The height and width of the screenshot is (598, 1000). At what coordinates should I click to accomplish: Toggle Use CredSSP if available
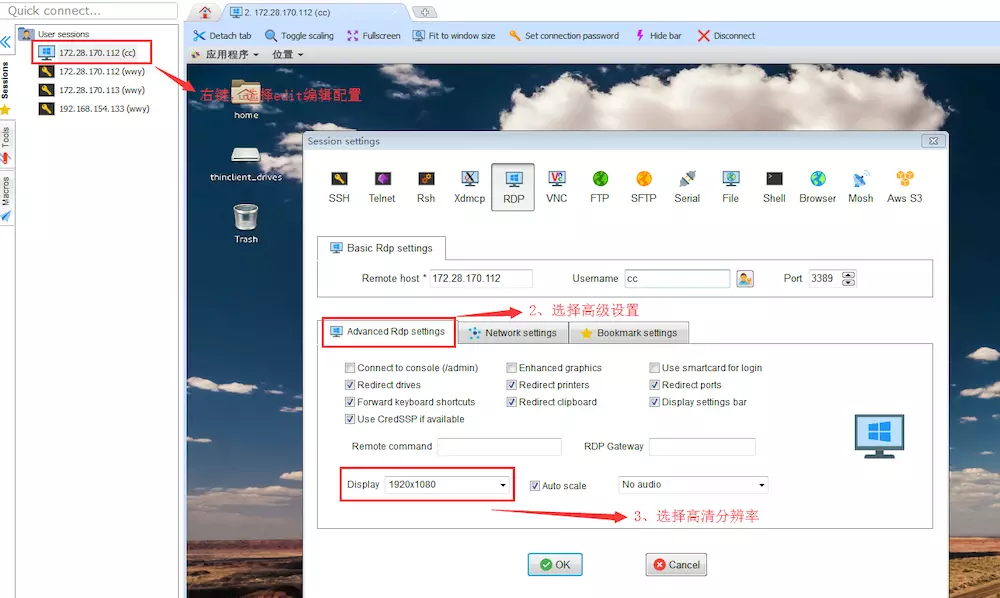[349, 419]
